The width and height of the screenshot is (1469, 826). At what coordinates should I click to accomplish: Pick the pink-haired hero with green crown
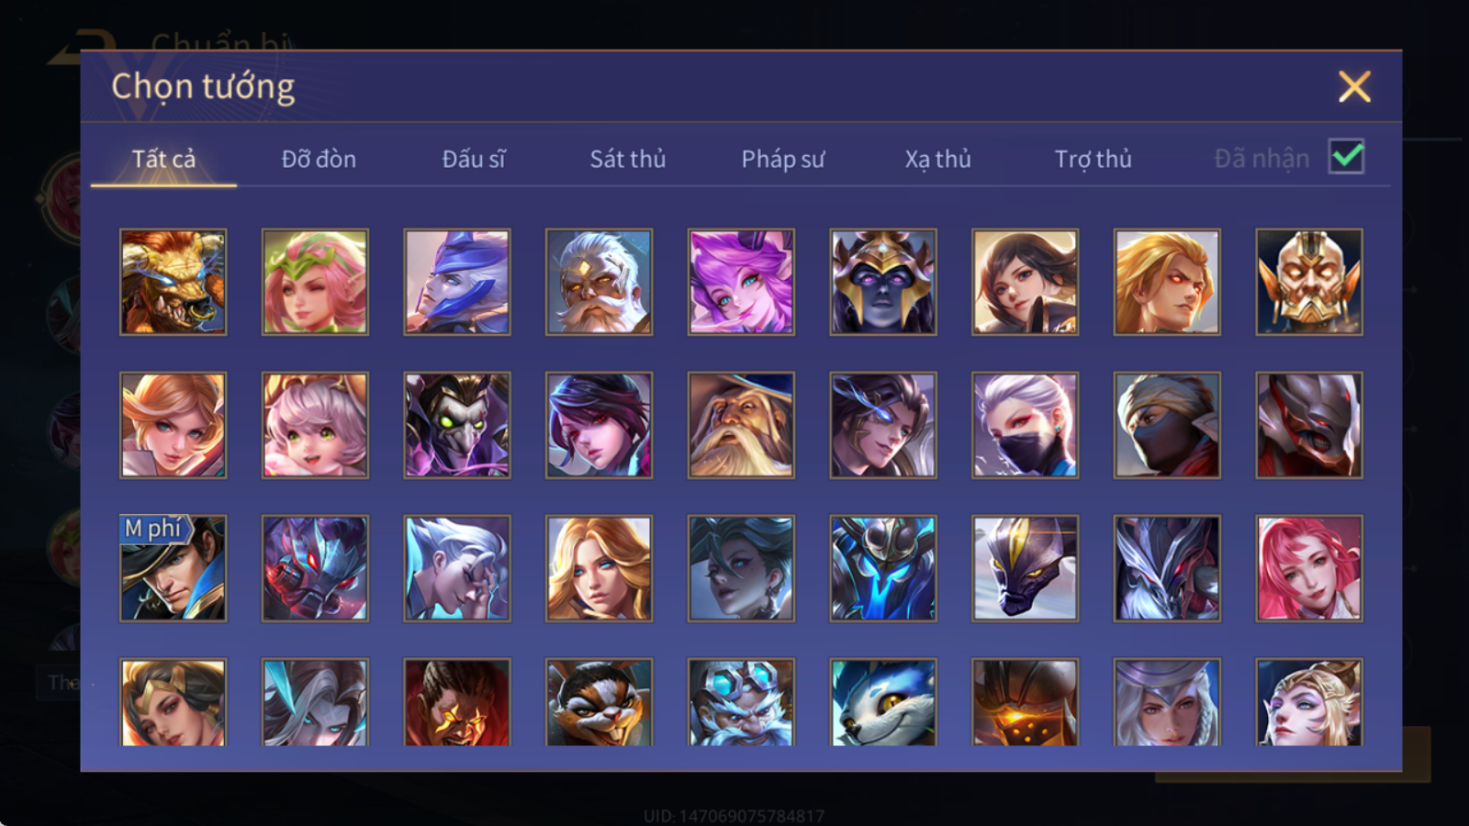pyautogui.click(x=315, y=282)
